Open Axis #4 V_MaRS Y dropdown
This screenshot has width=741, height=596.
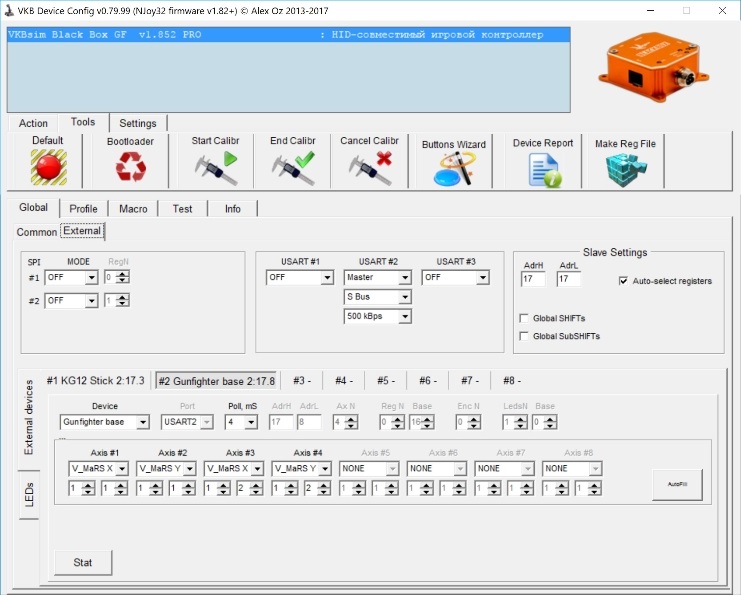[x=301, y=468]
